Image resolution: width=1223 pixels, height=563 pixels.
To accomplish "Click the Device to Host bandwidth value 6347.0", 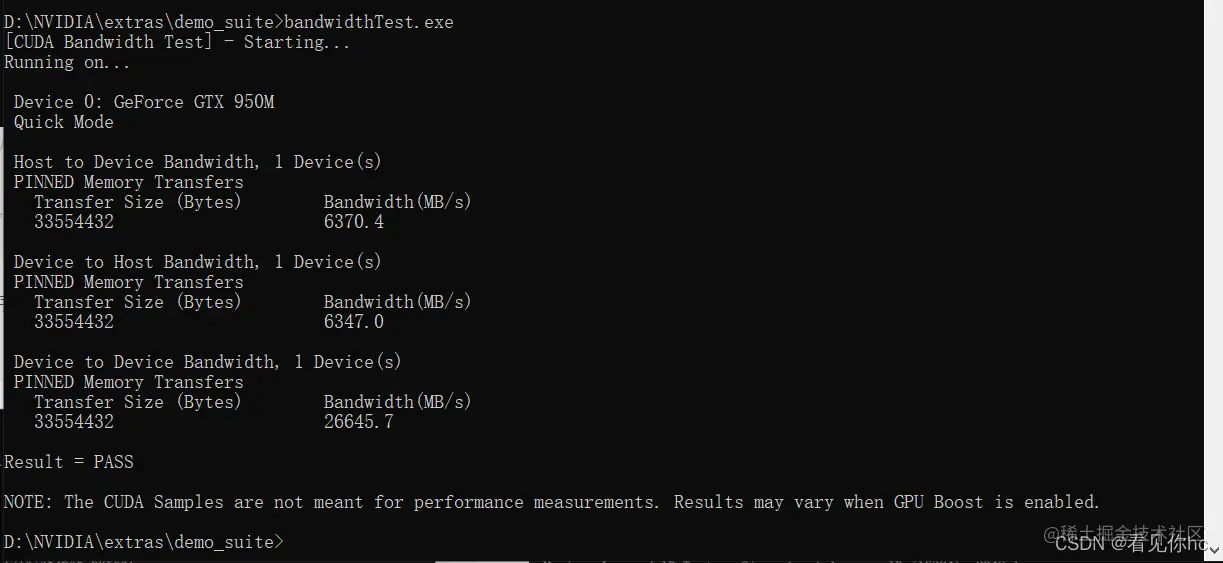I will click(354, 322).
